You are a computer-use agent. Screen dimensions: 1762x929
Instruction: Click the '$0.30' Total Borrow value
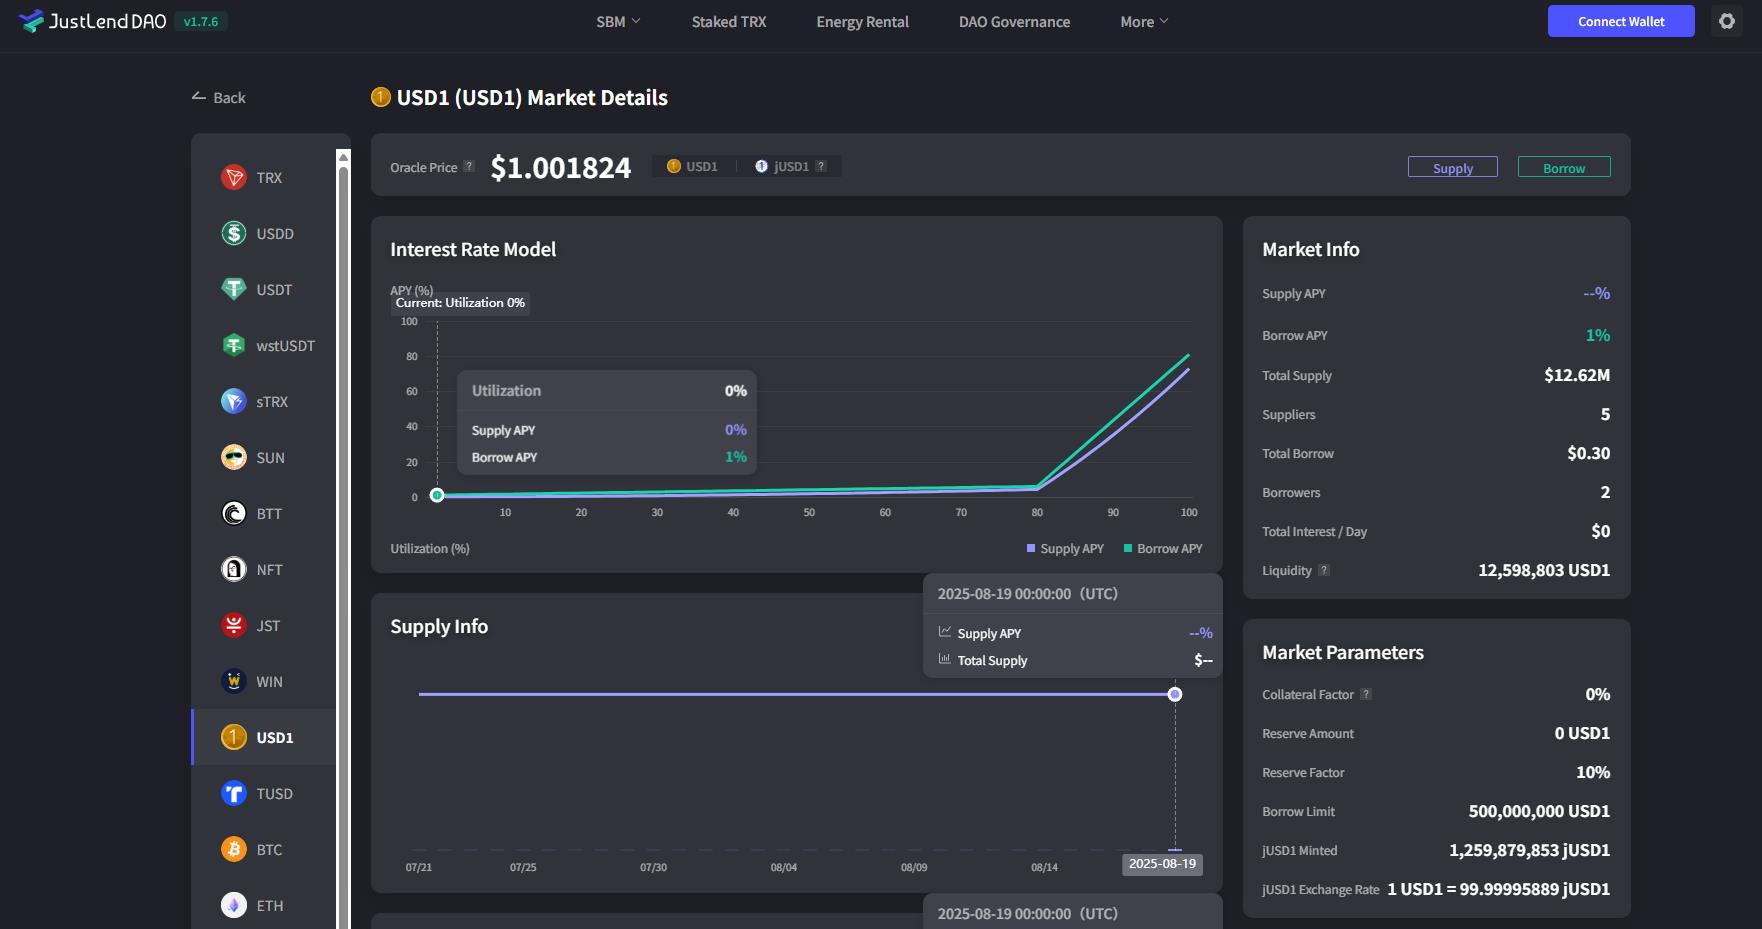[1589, 453]
